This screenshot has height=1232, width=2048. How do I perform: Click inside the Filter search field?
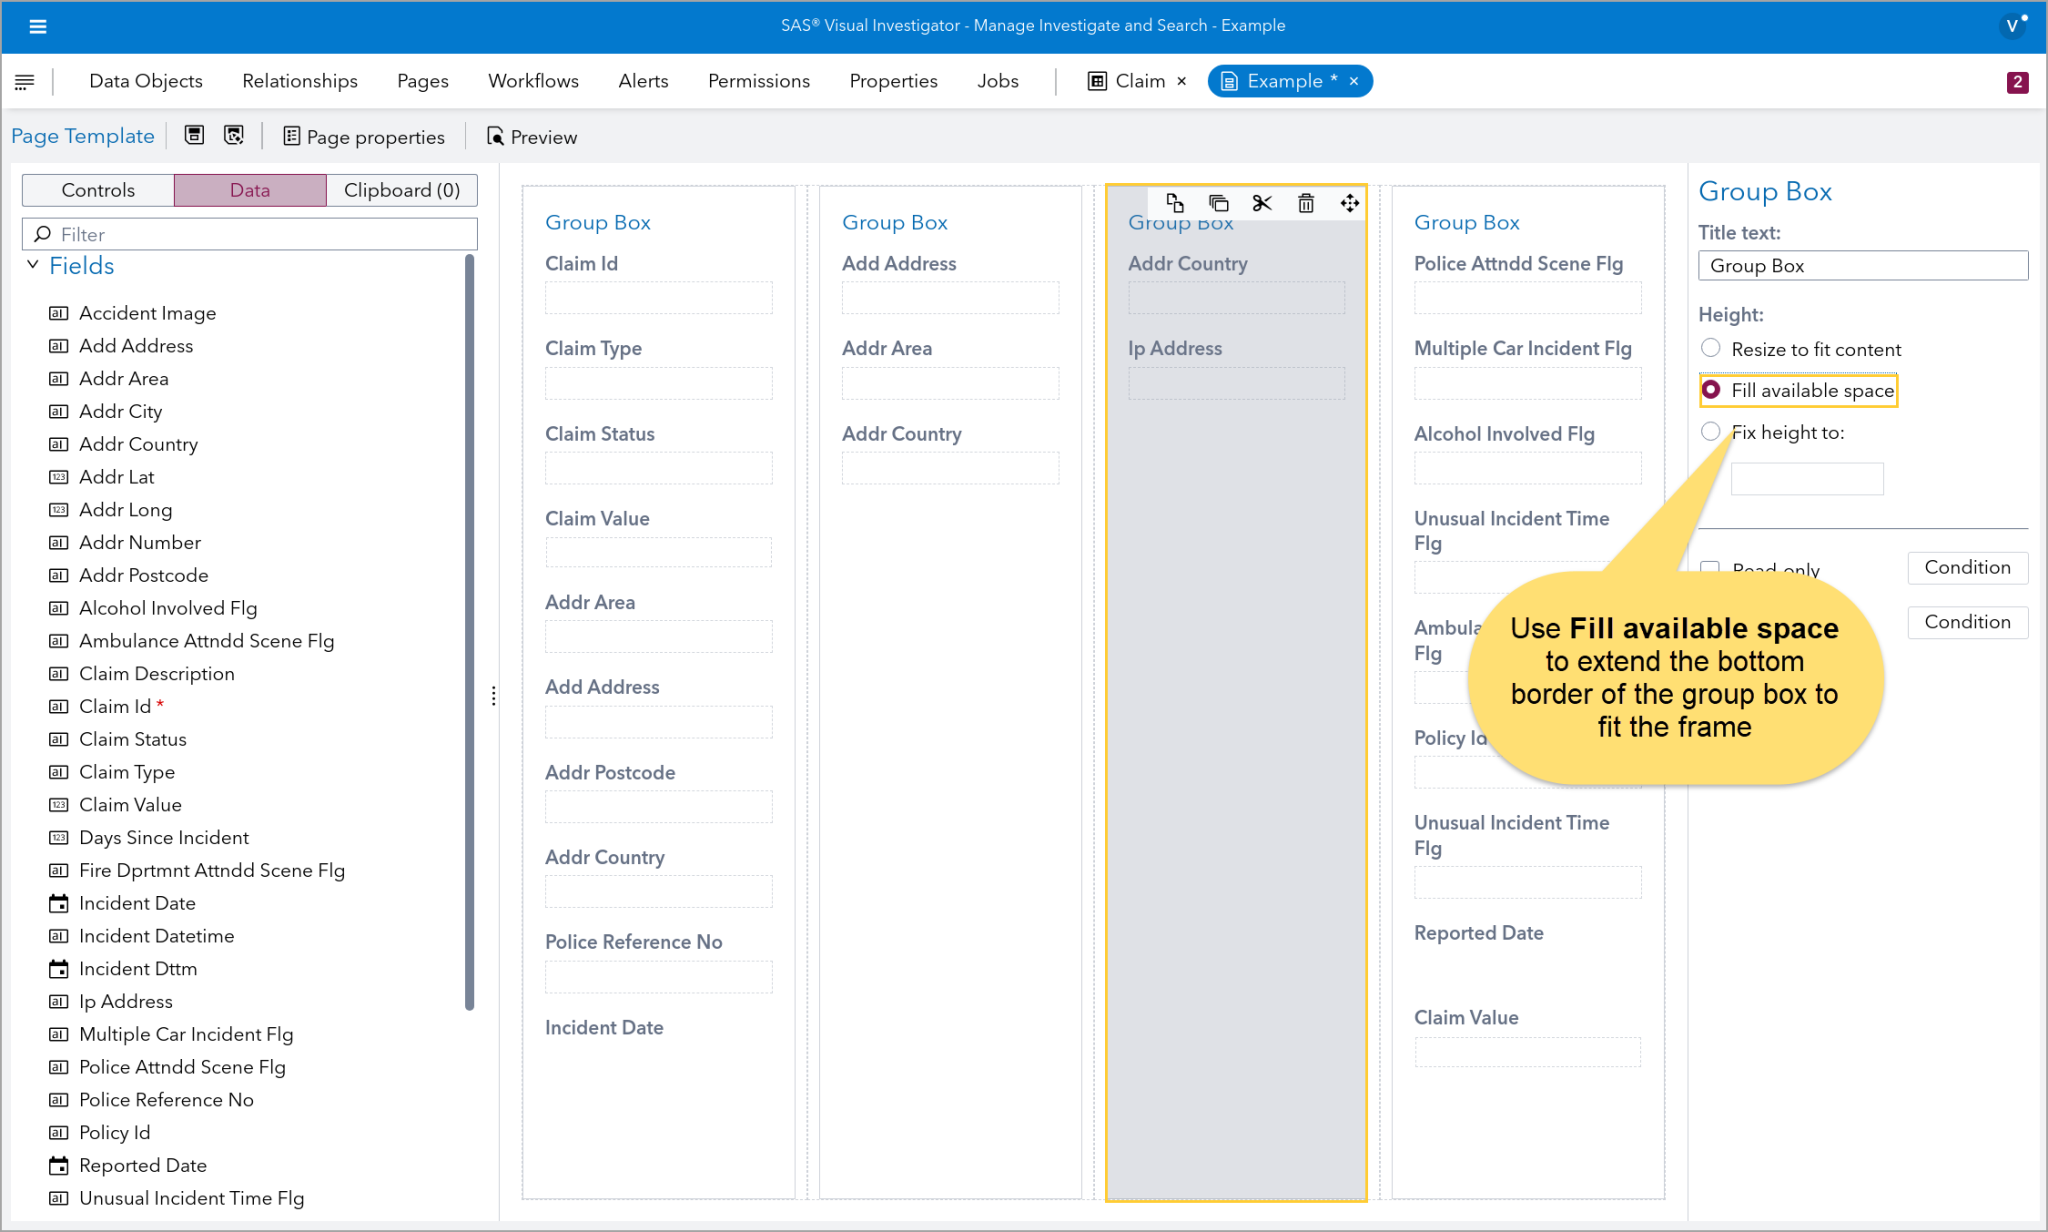[250, 234]
